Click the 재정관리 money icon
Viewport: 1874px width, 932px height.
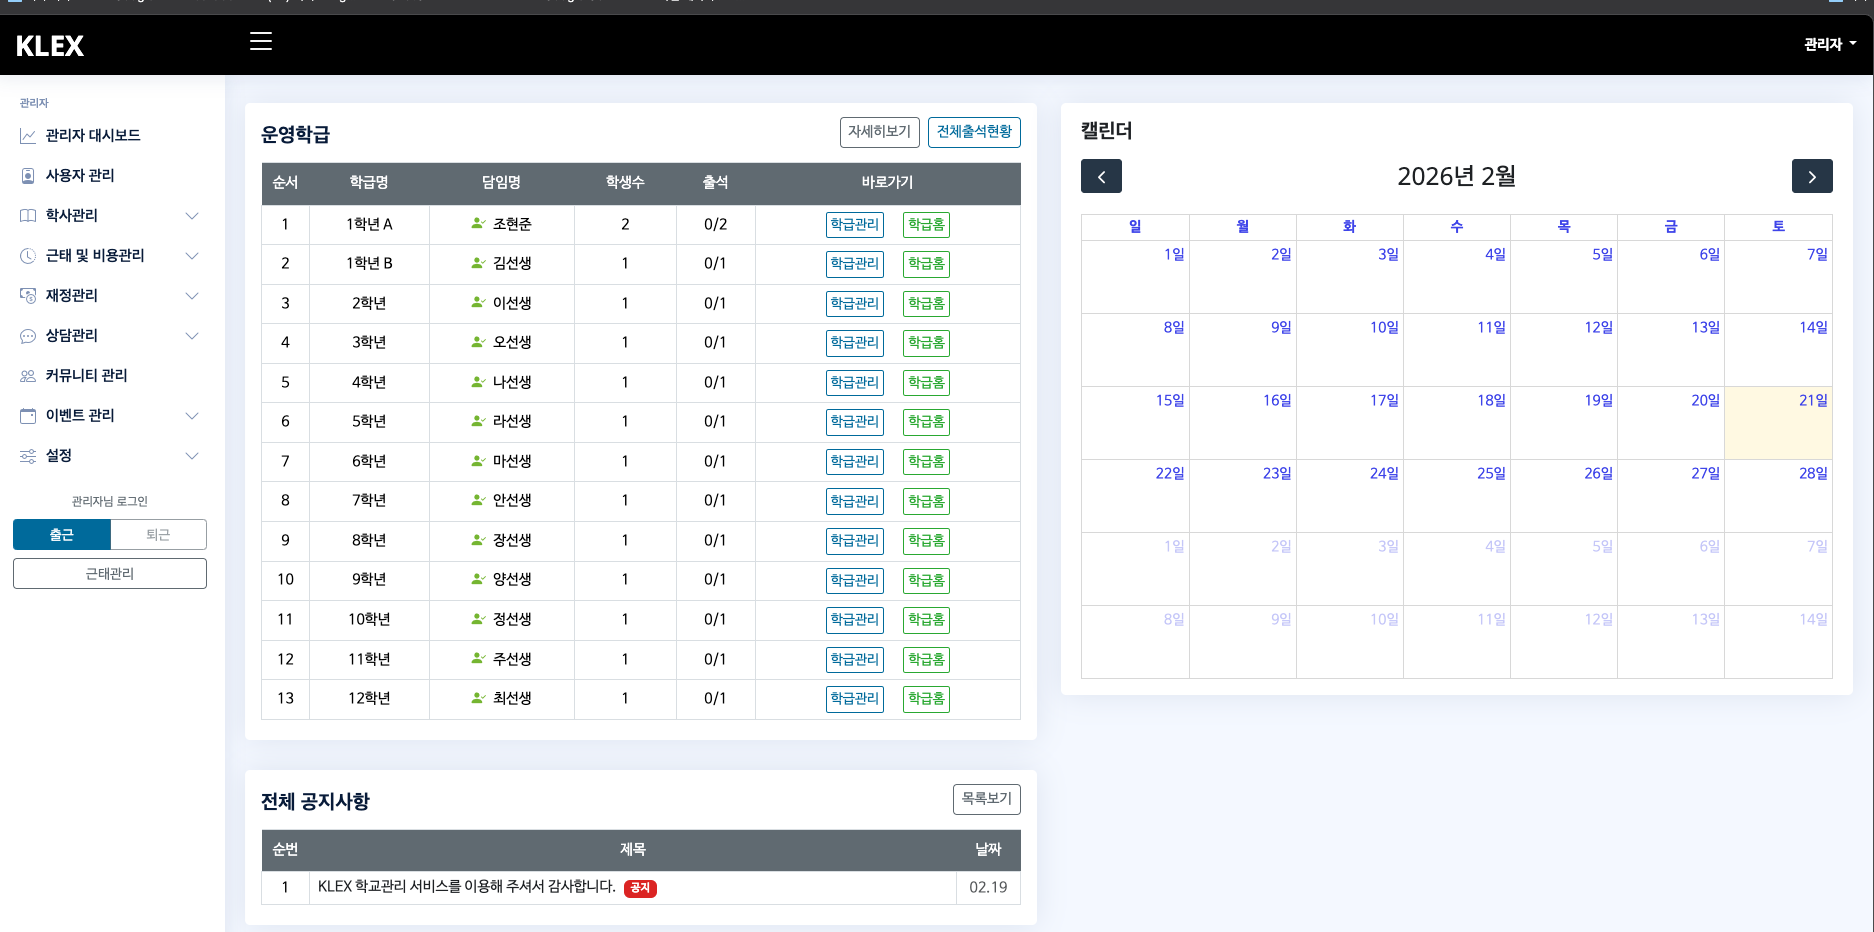click(28, 296)
